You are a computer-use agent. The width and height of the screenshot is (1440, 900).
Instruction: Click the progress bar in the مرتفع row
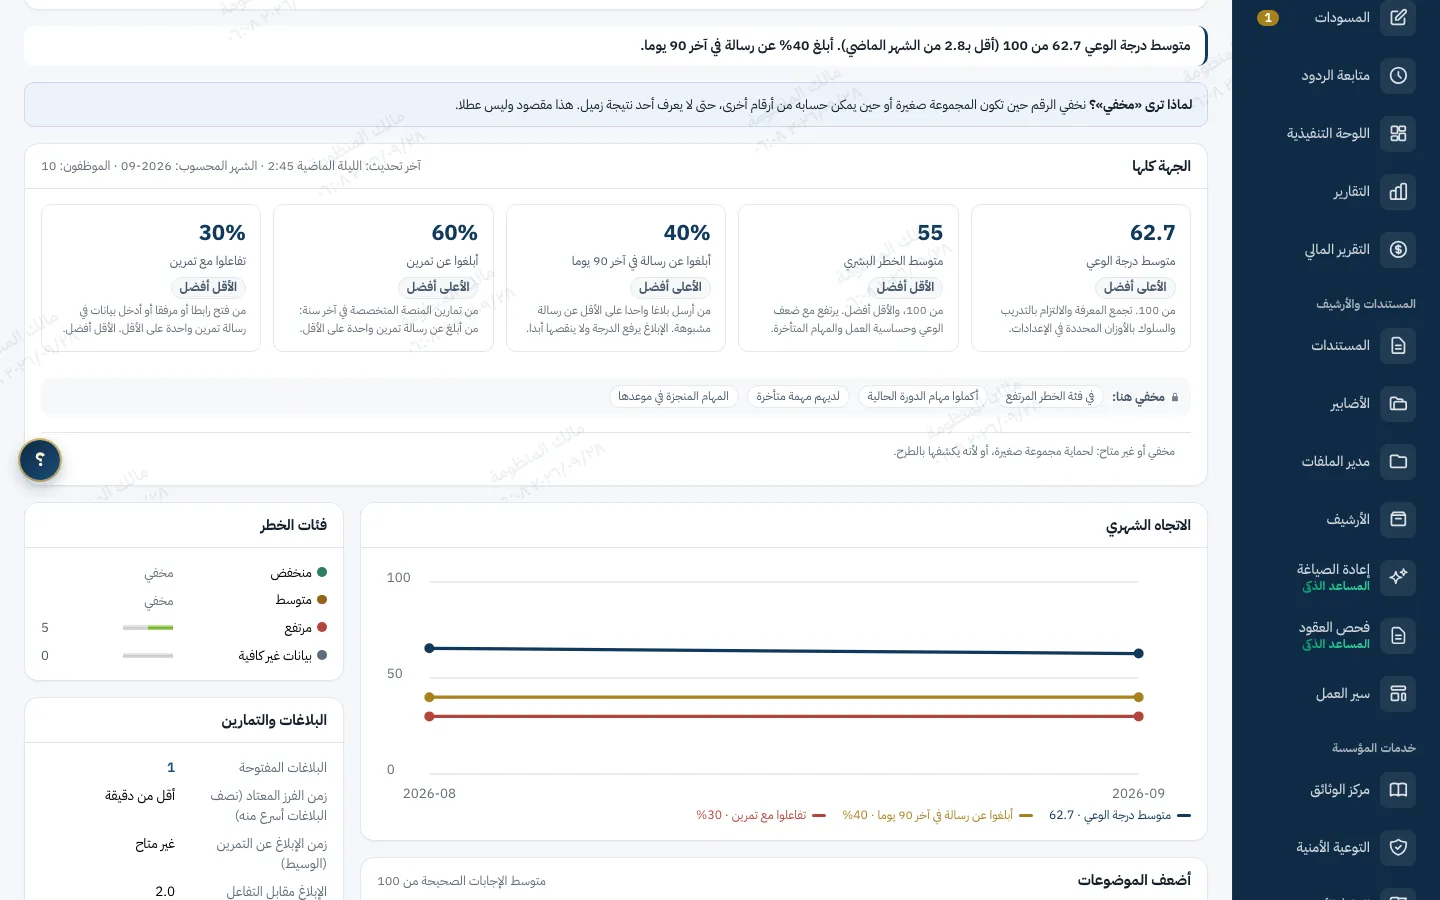148,628
